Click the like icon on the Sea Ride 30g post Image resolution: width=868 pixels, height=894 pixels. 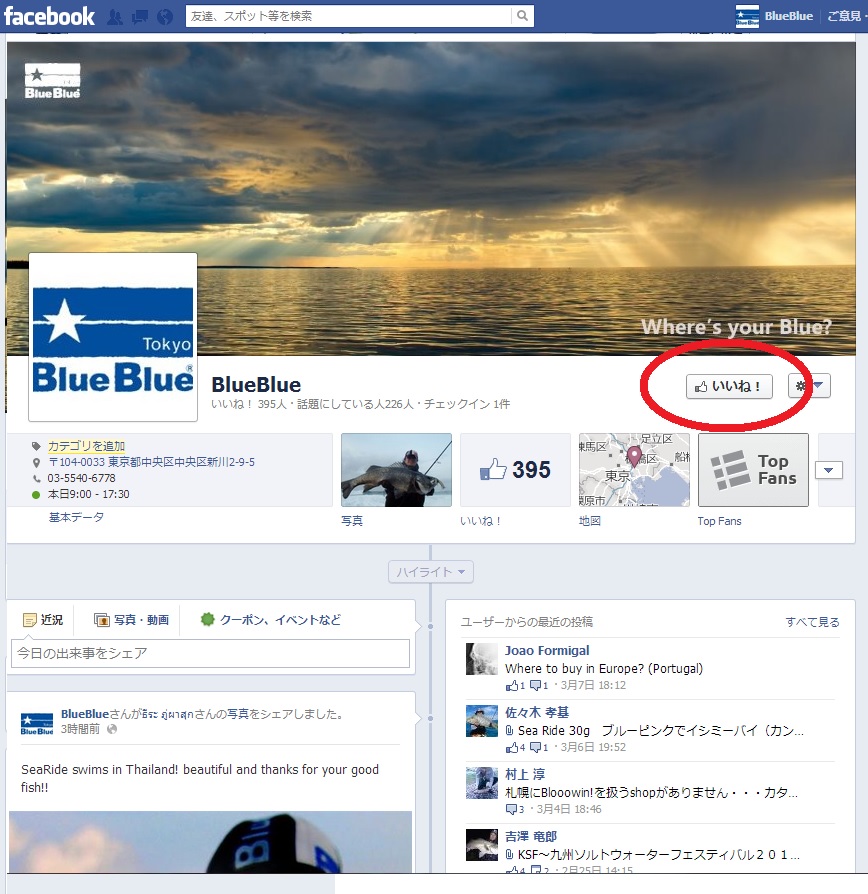pyautogui.click(x=512, y=747)
